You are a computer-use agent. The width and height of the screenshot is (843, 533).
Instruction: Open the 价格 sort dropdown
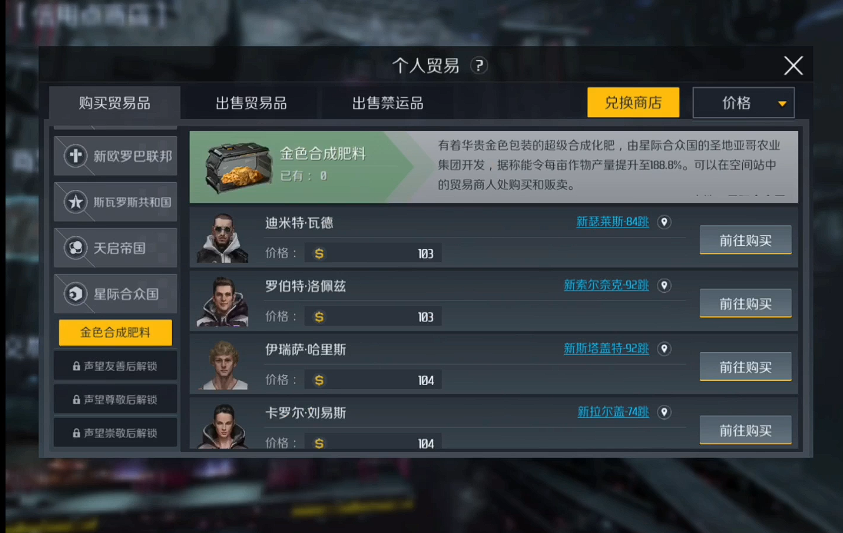[744, 102]
